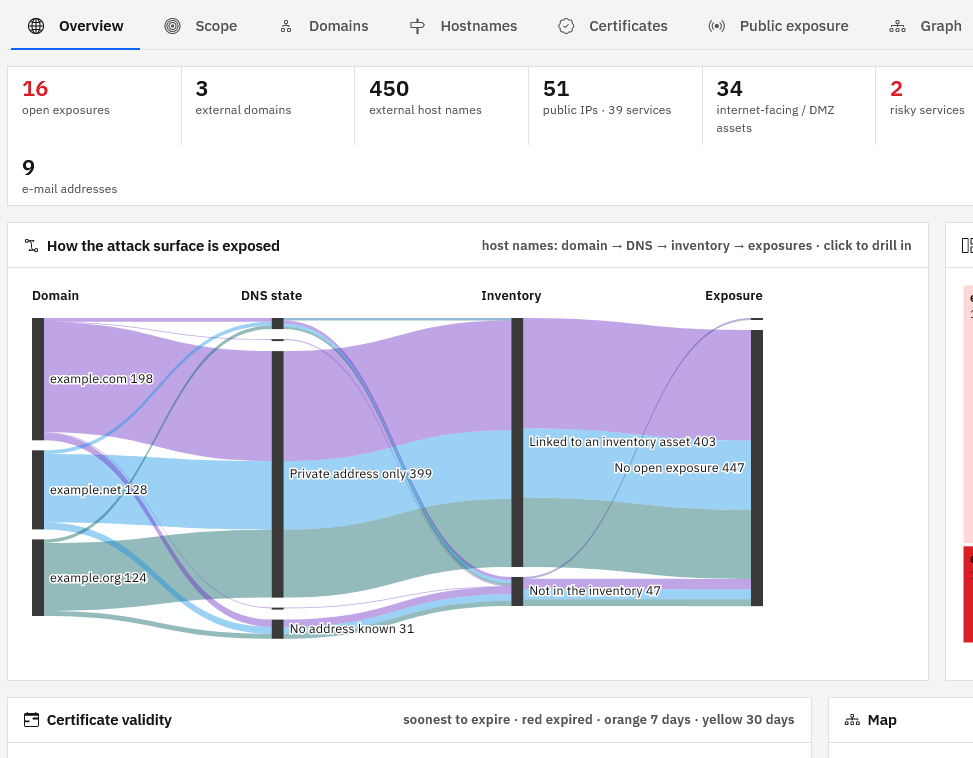Screen dimensions: 973x758
Task: Click the network icon beside Map heading
Action: [853, 720]
